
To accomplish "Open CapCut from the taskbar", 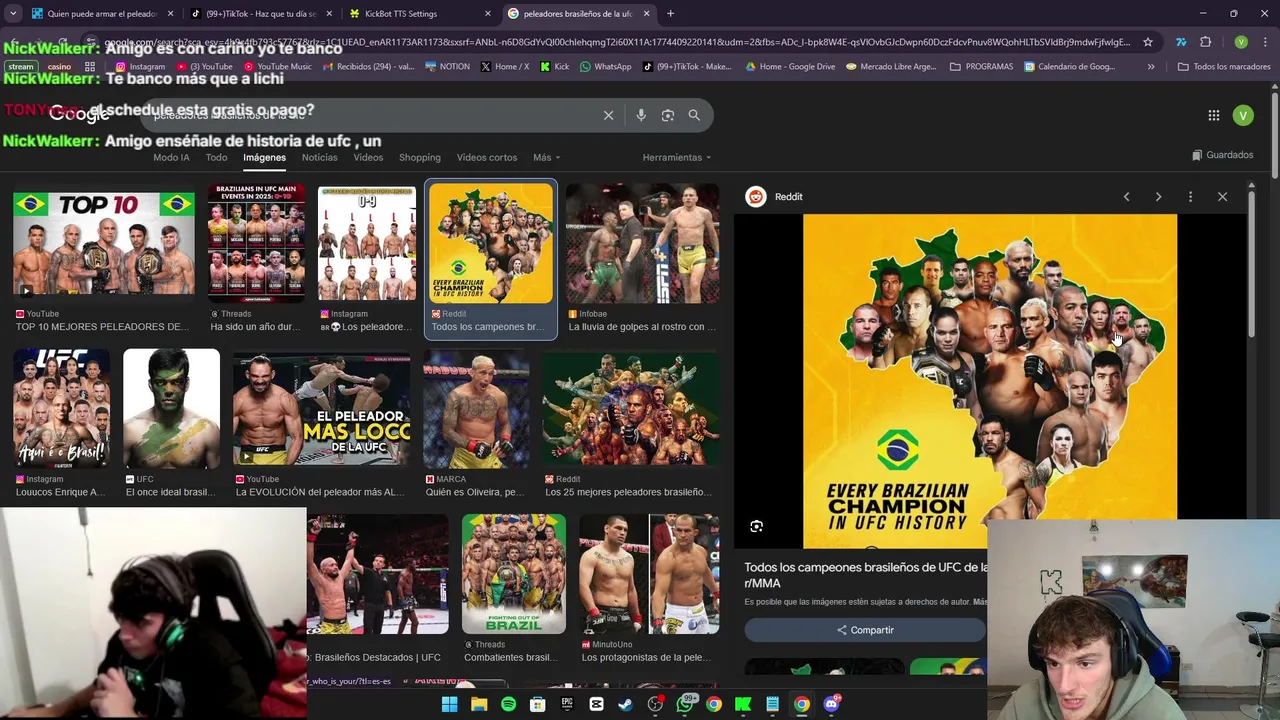I will pyautogui.click(x=597, y=704).
